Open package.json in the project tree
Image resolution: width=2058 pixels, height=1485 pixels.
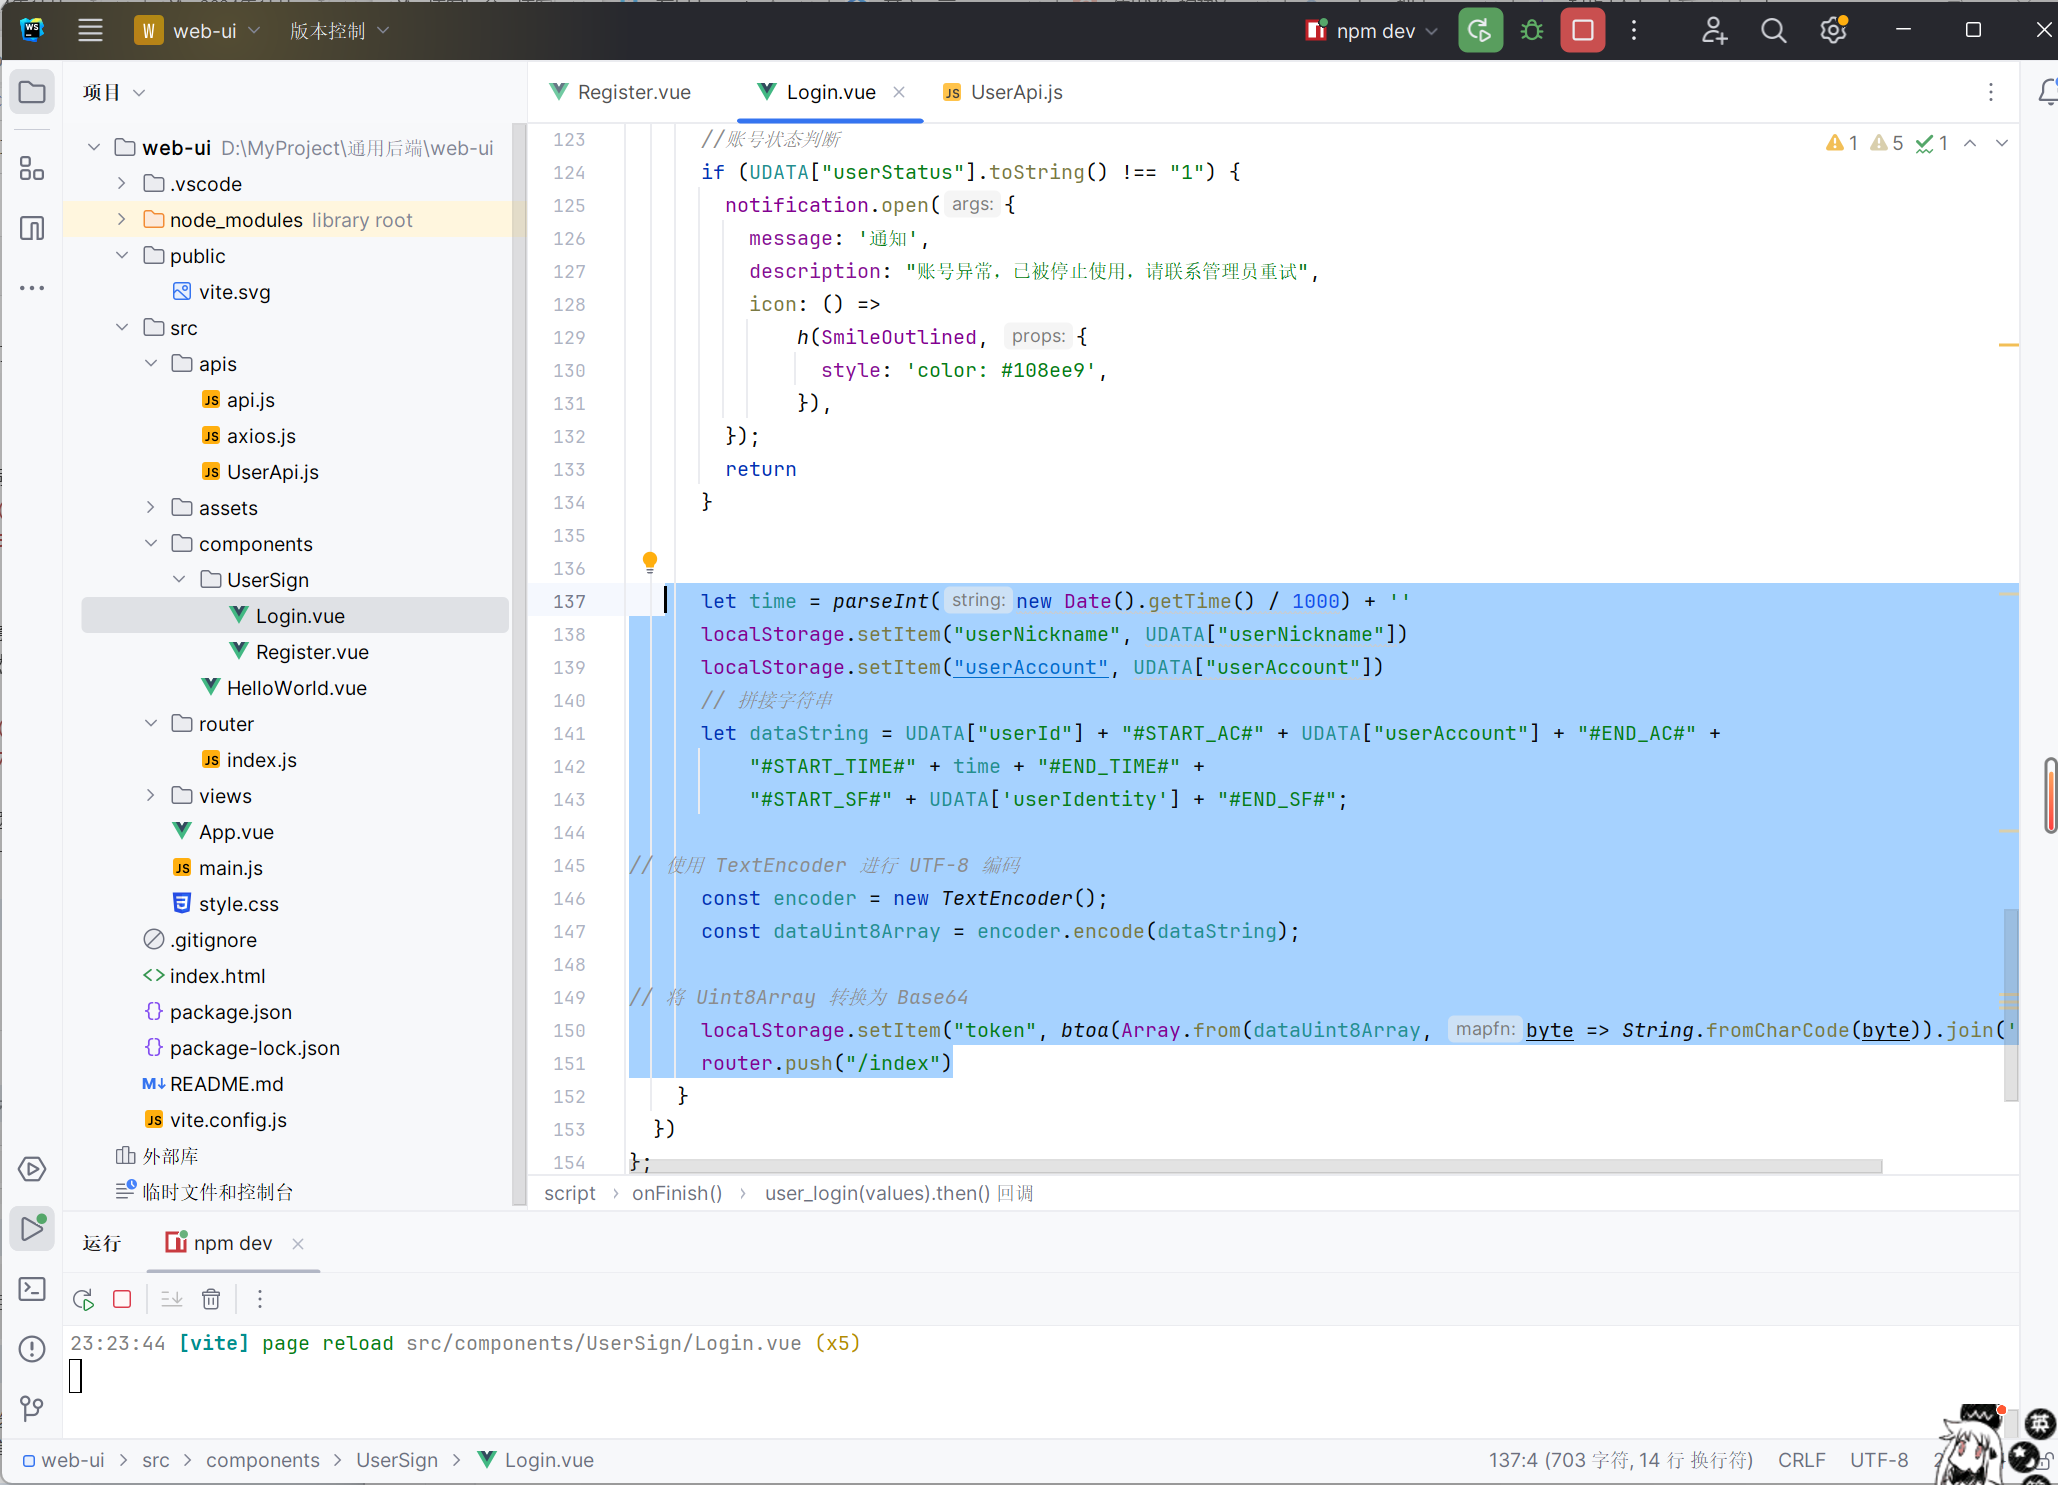pyautogui.click(x=230, y=1011)
